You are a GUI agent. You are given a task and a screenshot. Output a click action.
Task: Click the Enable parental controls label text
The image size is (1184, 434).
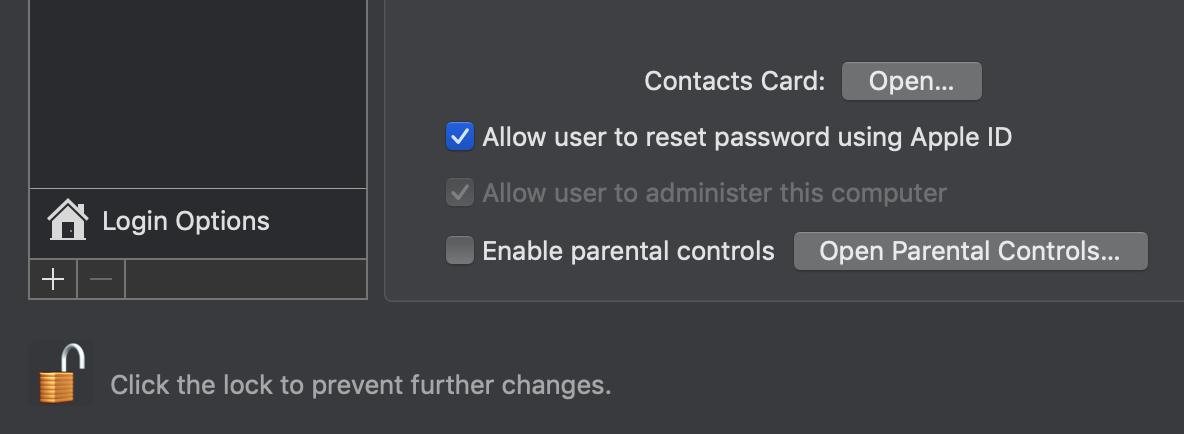point(628,251)
